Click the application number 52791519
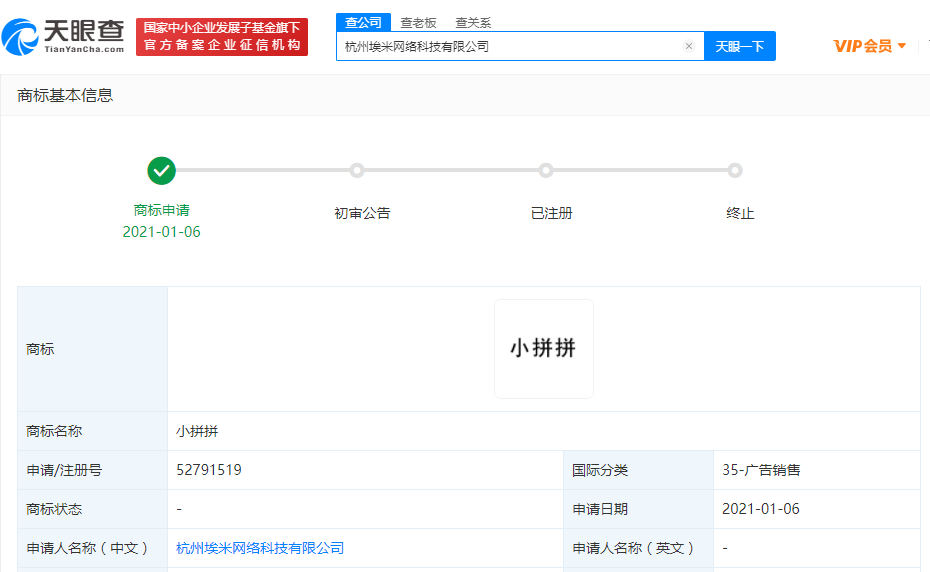Viewport: 930px width, 572px height. point(209,470)
